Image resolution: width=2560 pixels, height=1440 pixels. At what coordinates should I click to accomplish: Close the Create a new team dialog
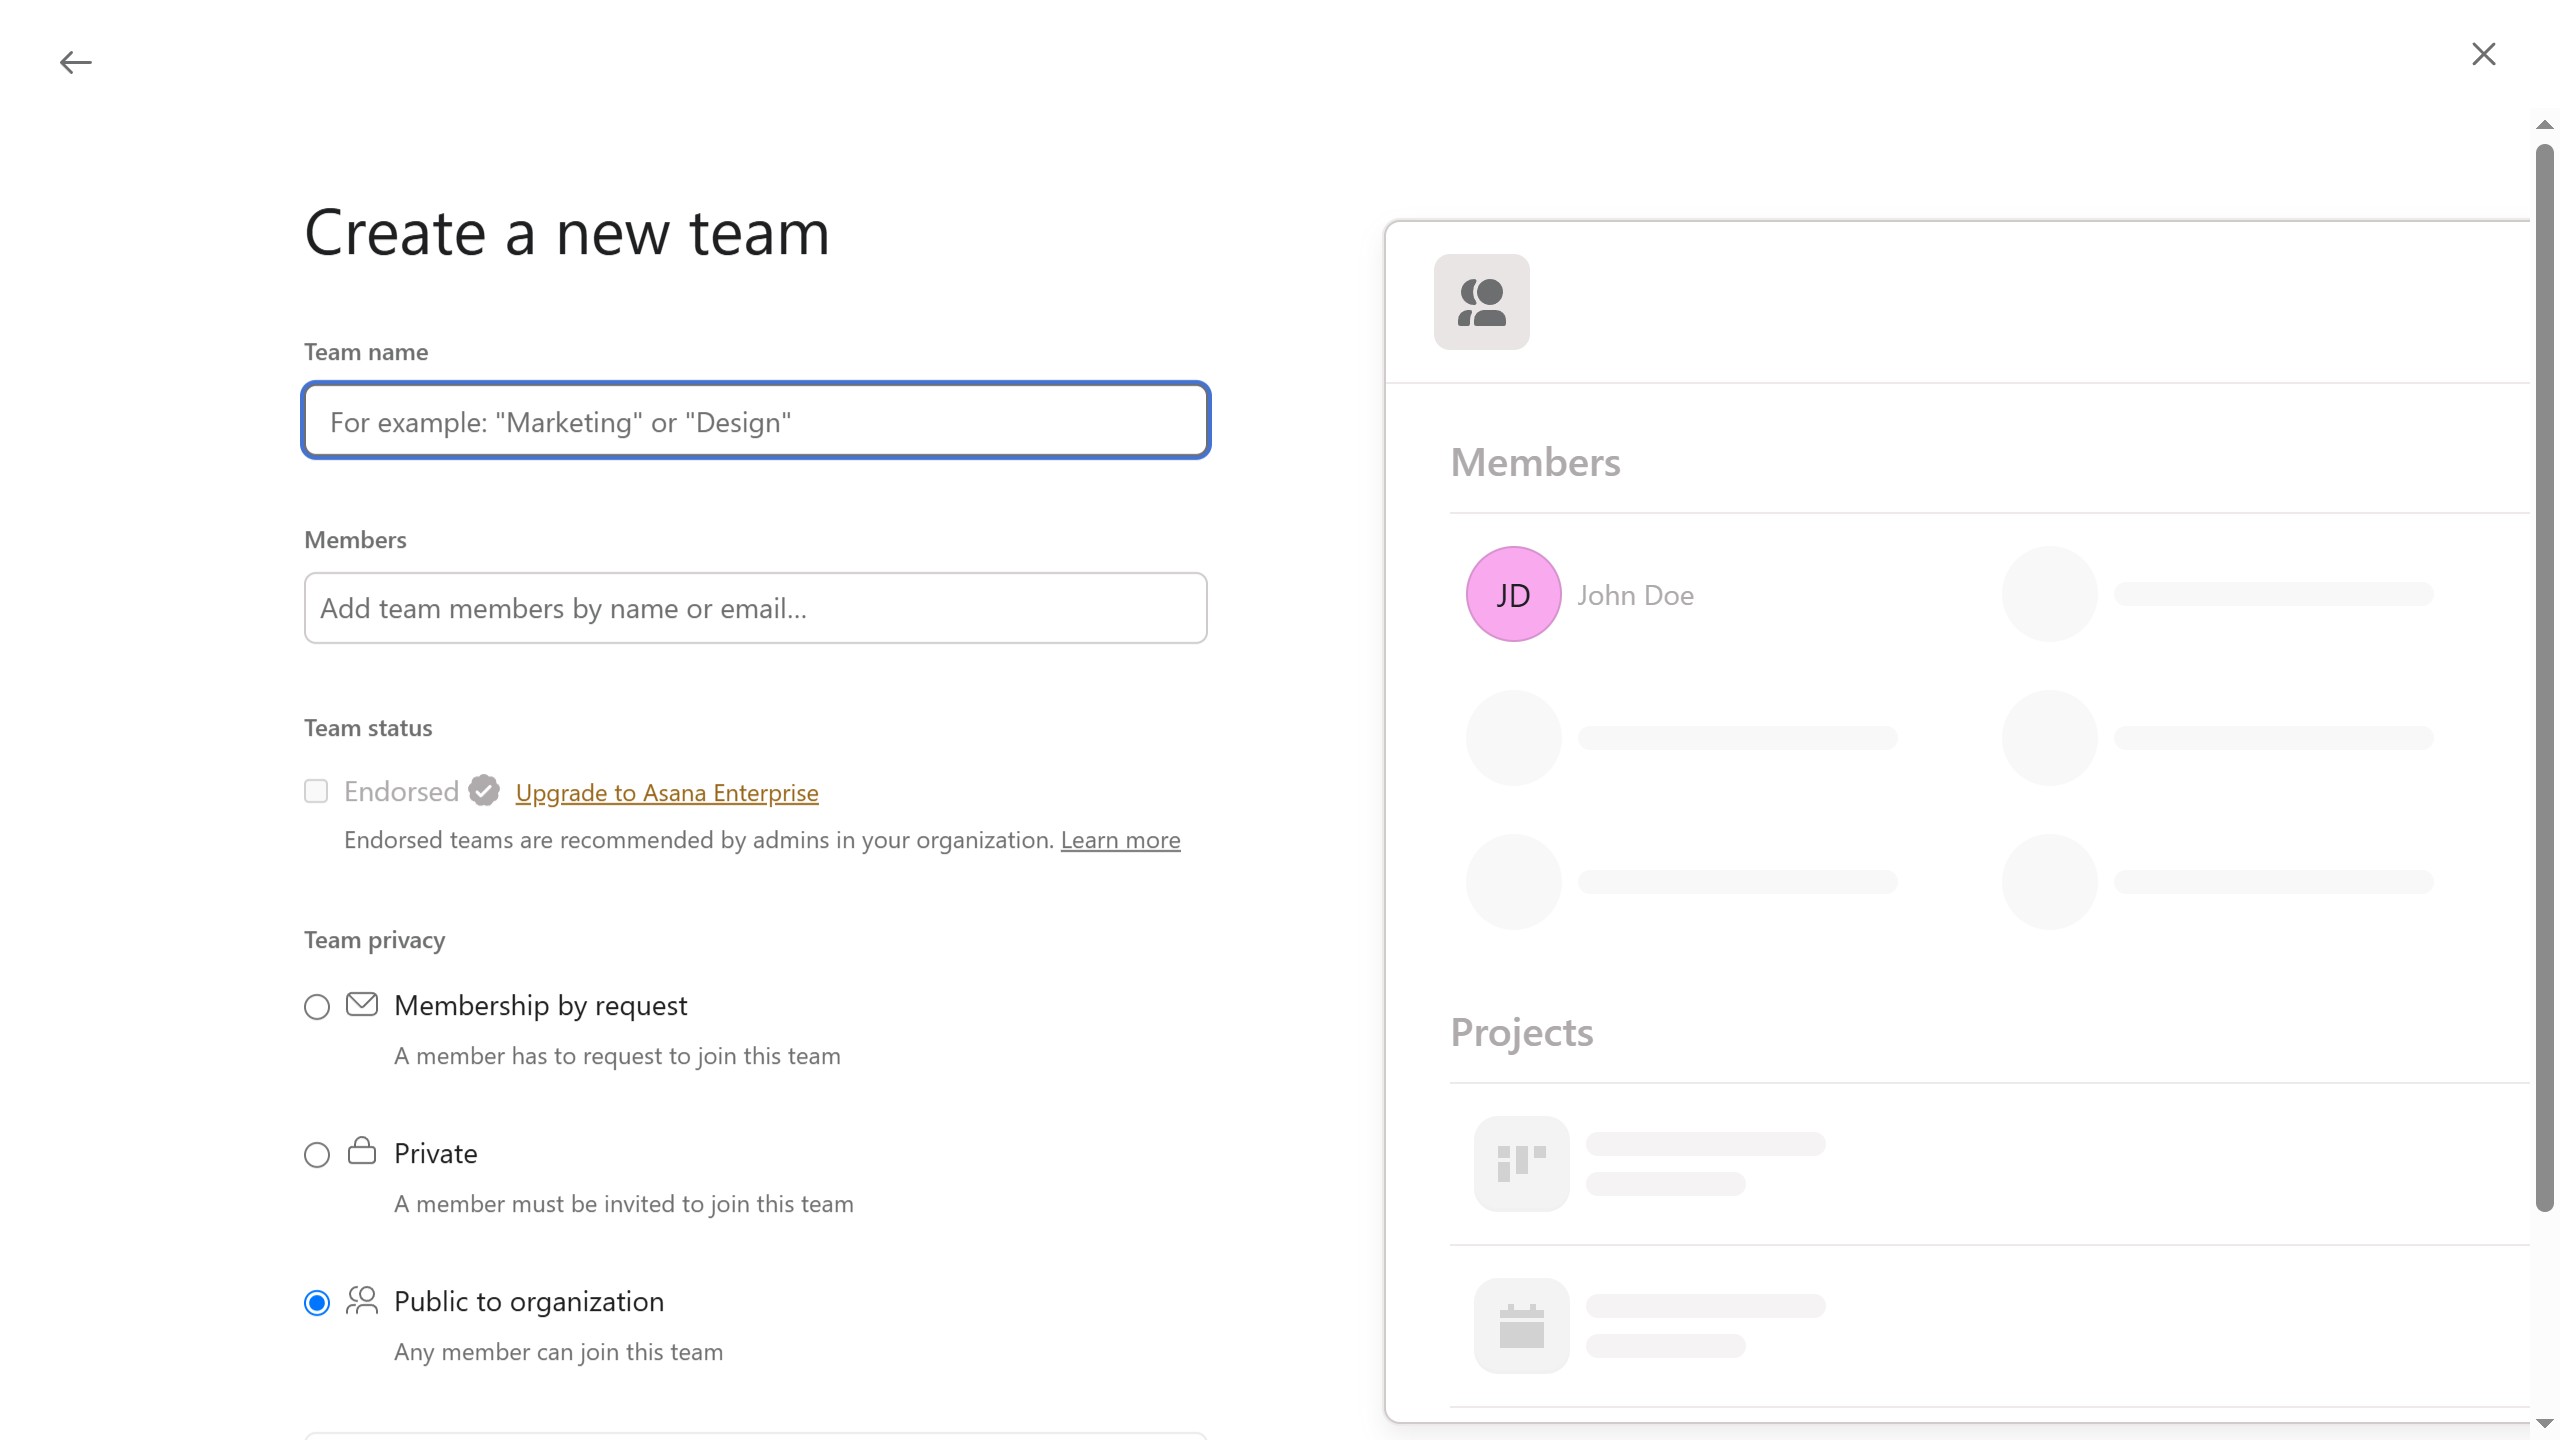click(x=2483, y=54)
